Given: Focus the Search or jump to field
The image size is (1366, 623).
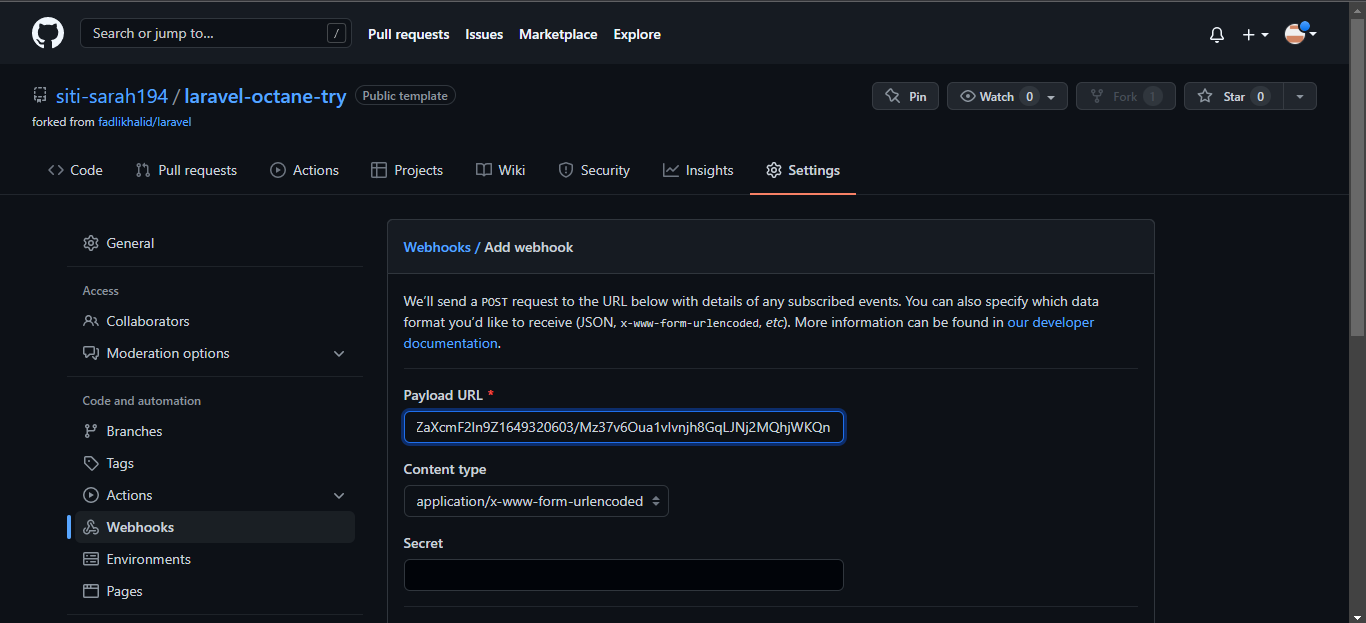Looking at the screenshot, I should tap(215, 34).
